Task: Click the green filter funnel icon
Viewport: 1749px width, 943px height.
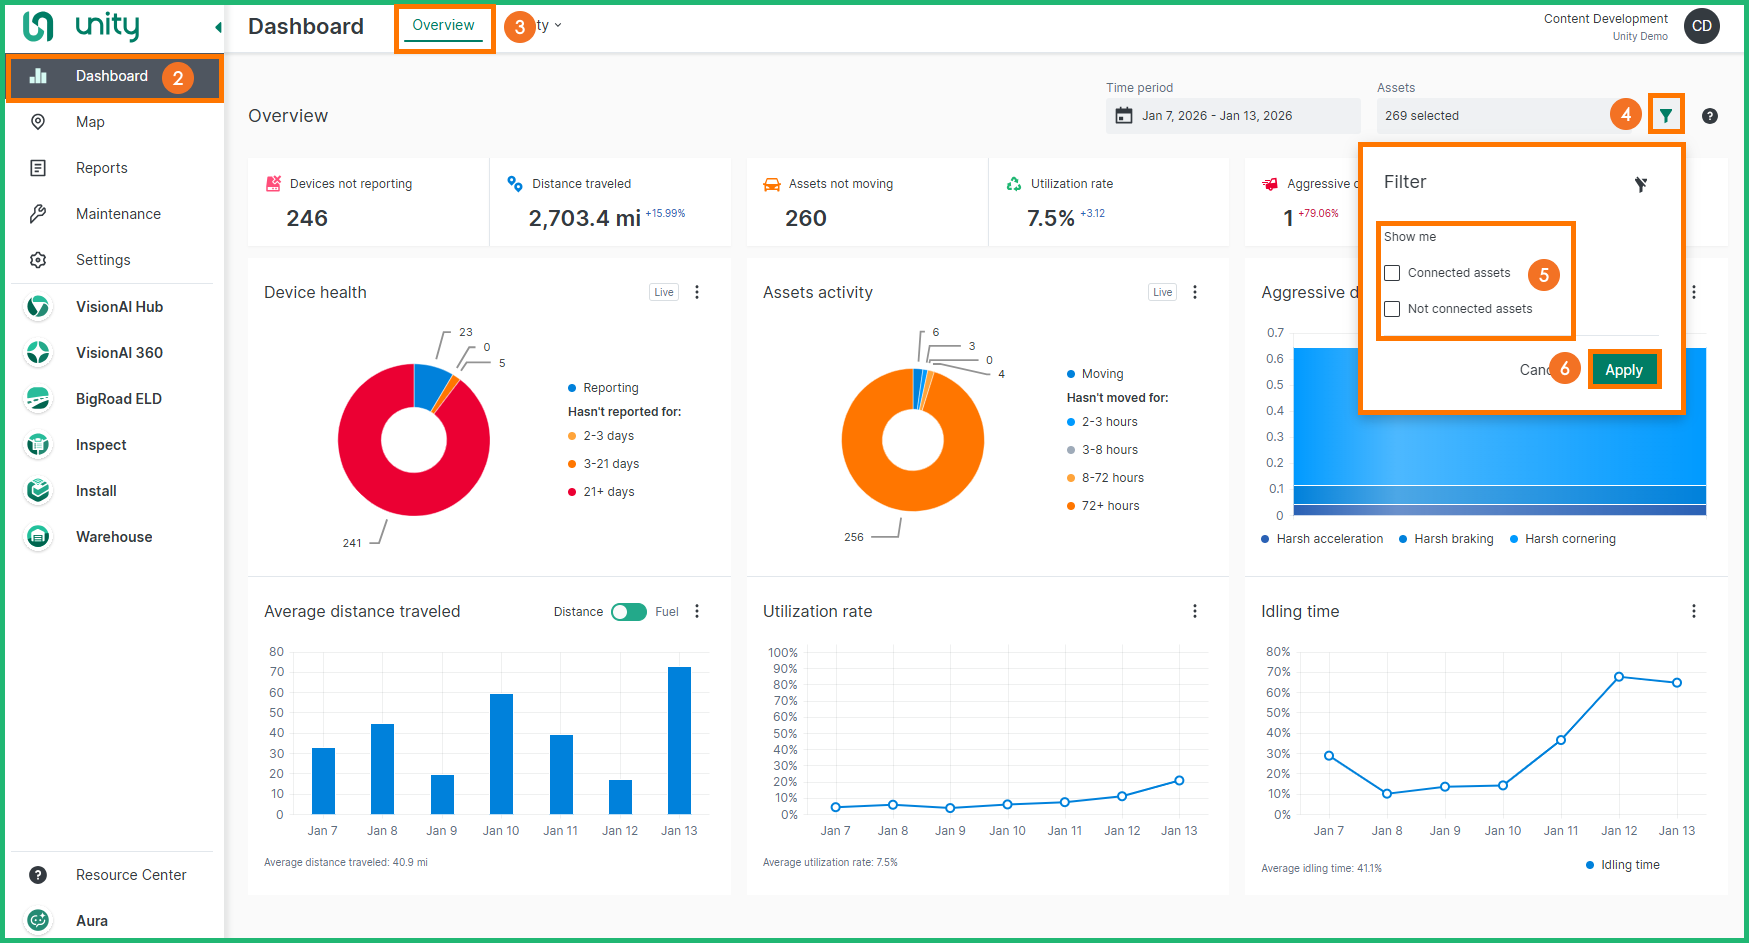Action: click(x=1665, y=116)
